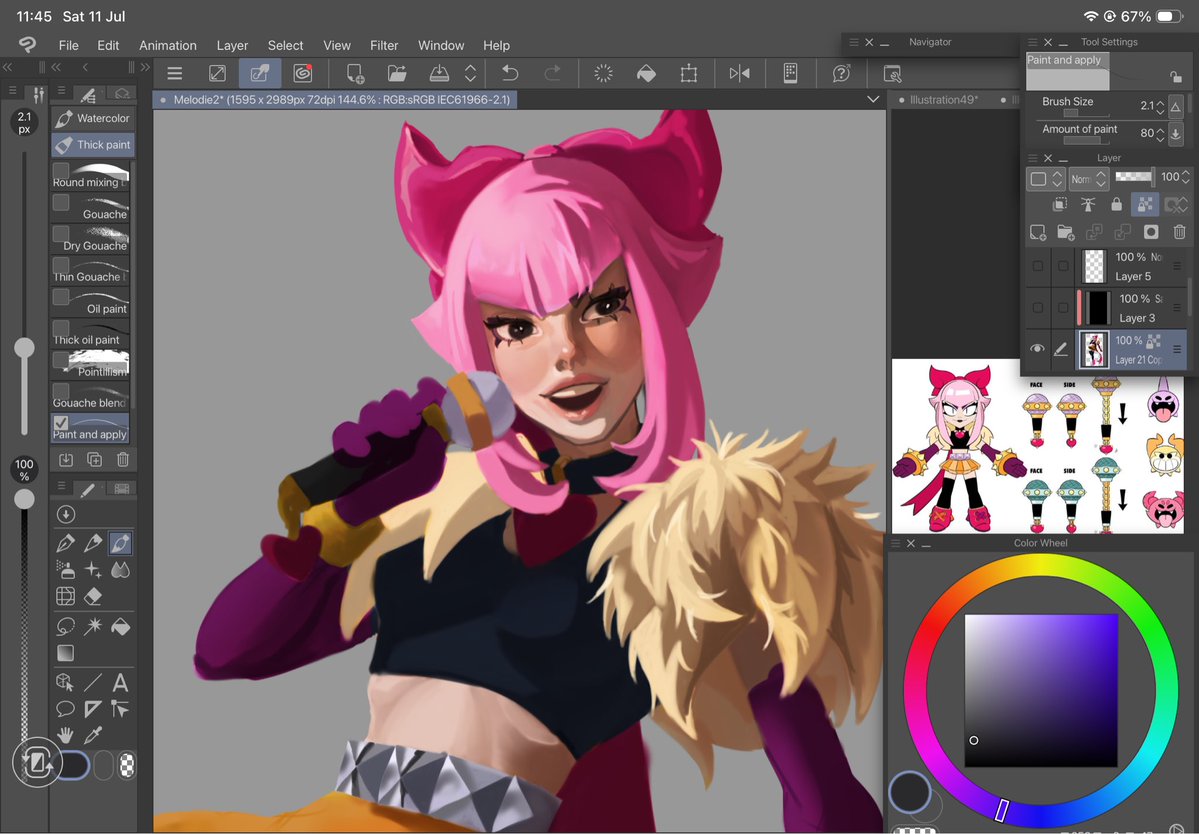Adjust Amount of paint stepper arrows
The width and height of the screenshot is (1199, 834).
(1160, 134)
